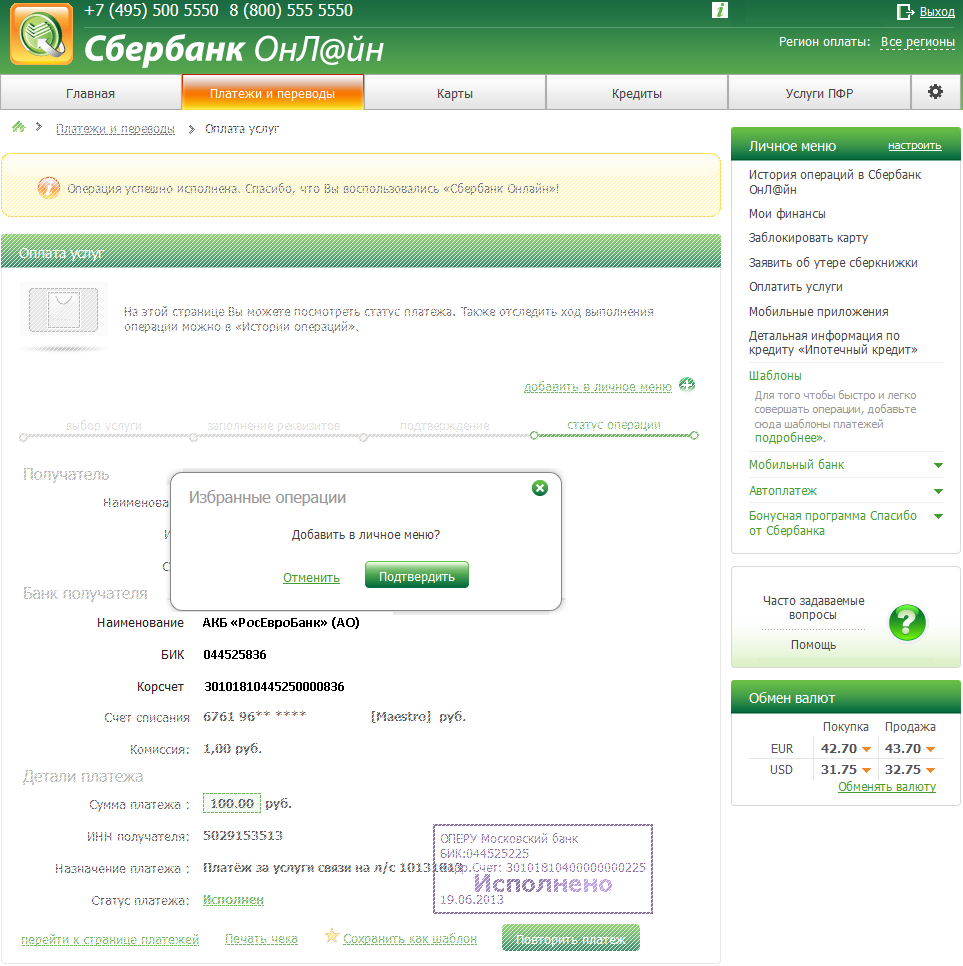Open Мобильные приложения menu item
963x966 pixels.
coord(818,312)
